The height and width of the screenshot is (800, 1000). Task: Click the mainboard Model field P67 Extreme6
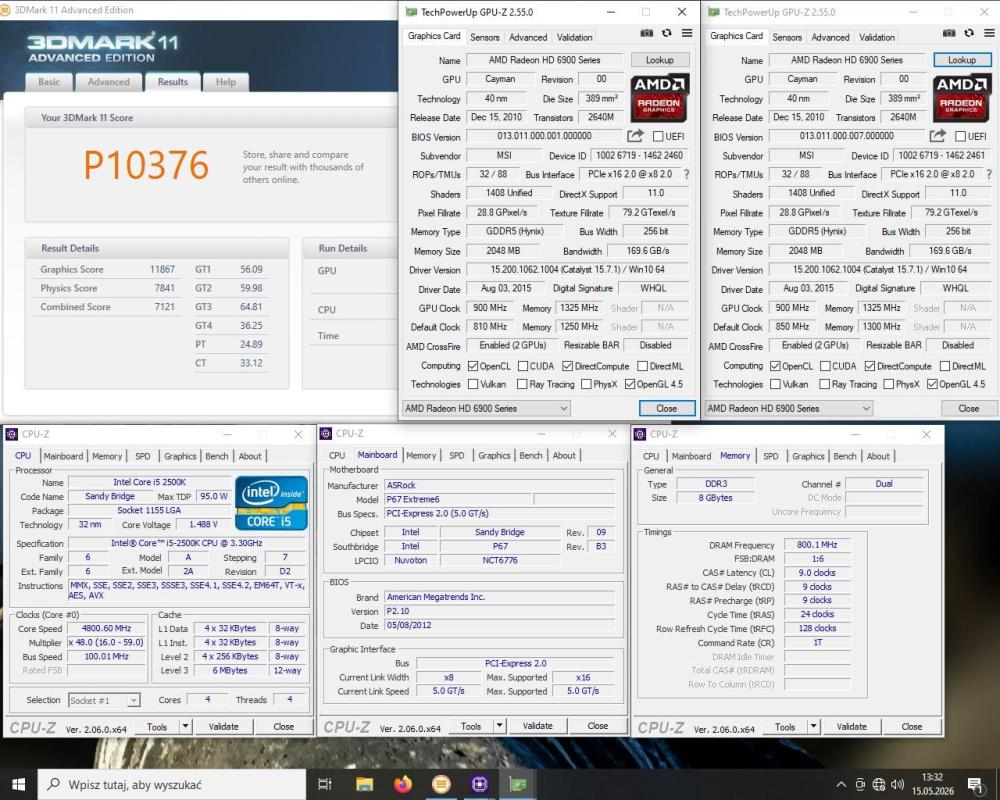(x=459, y=500)
